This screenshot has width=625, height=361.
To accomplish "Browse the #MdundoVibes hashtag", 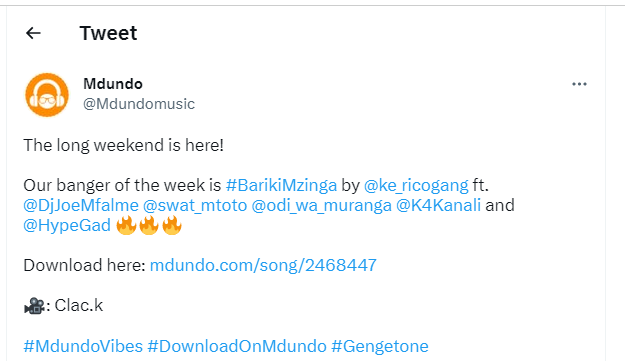I will [x=83, y=346].
